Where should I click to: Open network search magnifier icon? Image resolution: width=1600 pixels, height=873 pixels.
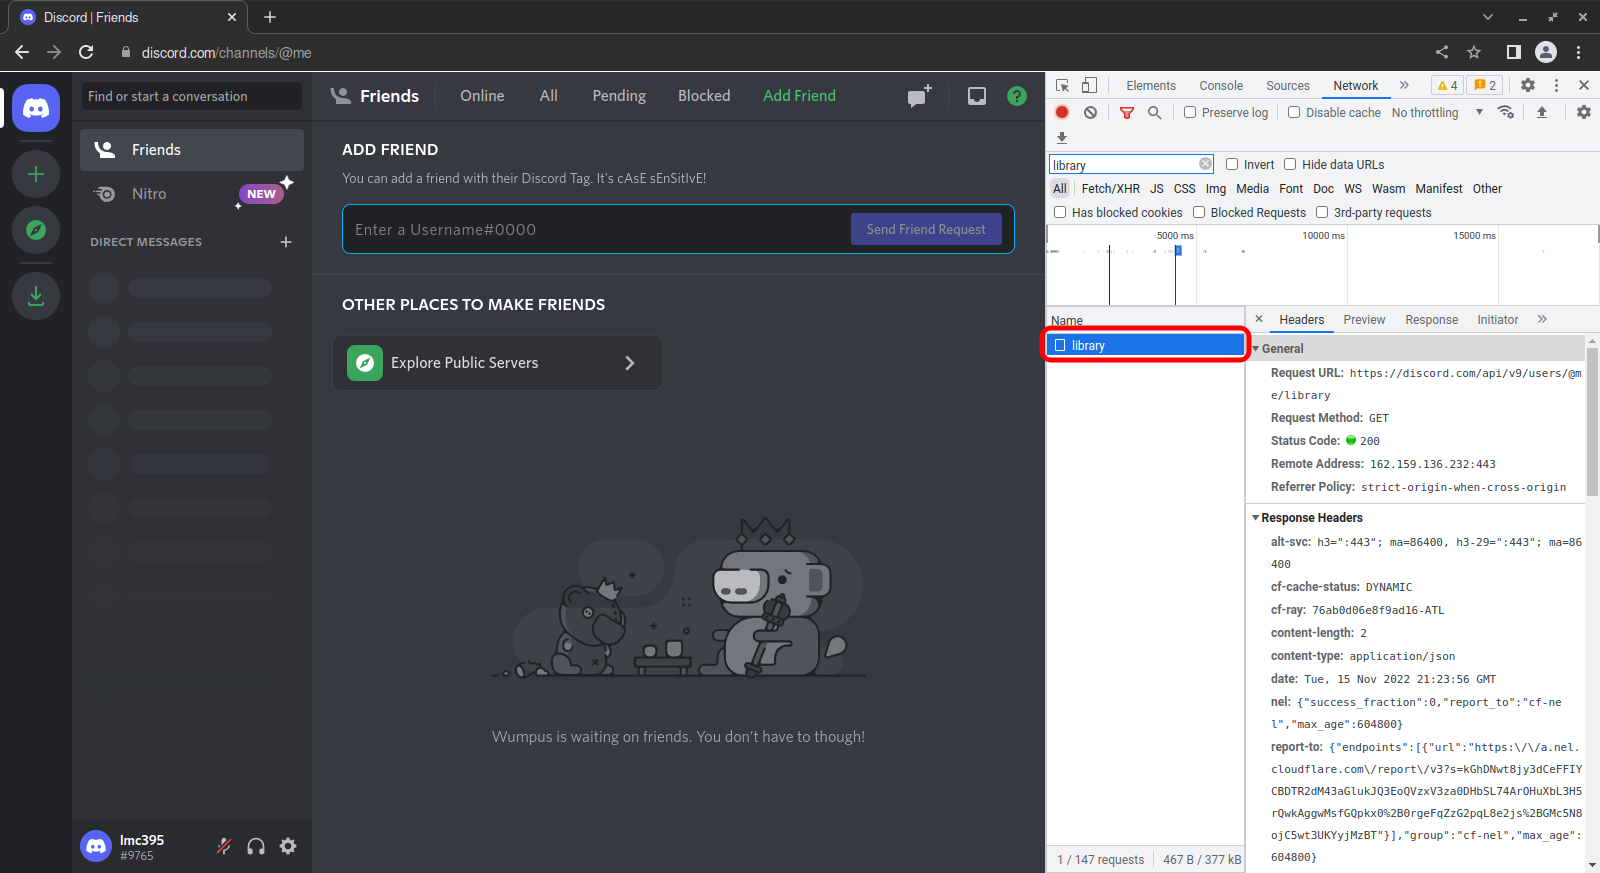pyautogui.click(x=1155, y=112)
